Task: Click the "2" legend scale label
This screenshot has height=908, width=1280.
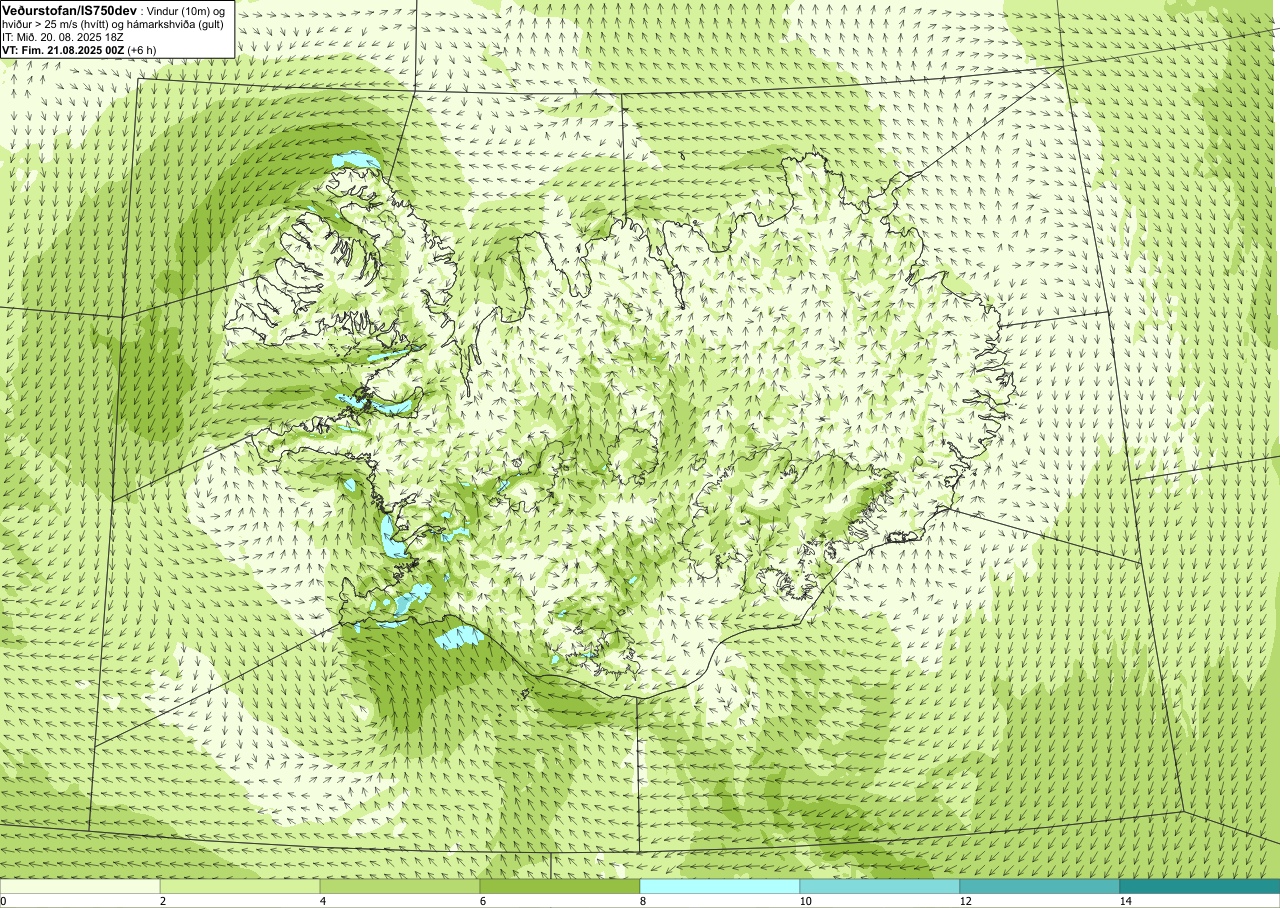Action: [162, 901]
